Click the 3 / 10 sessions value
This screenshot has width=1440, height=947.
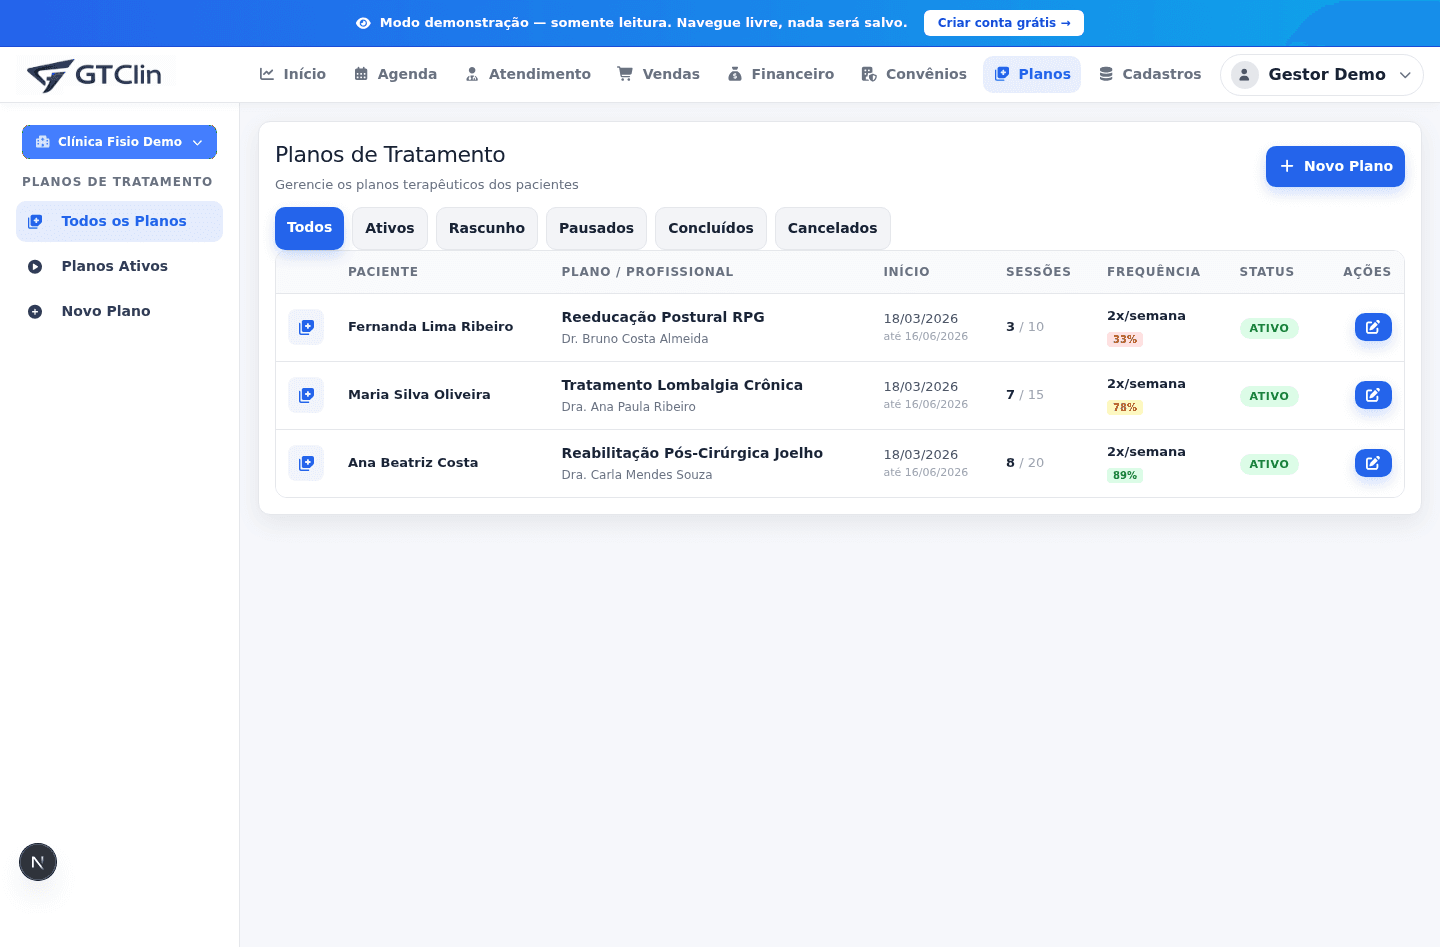pos(1025,327)
